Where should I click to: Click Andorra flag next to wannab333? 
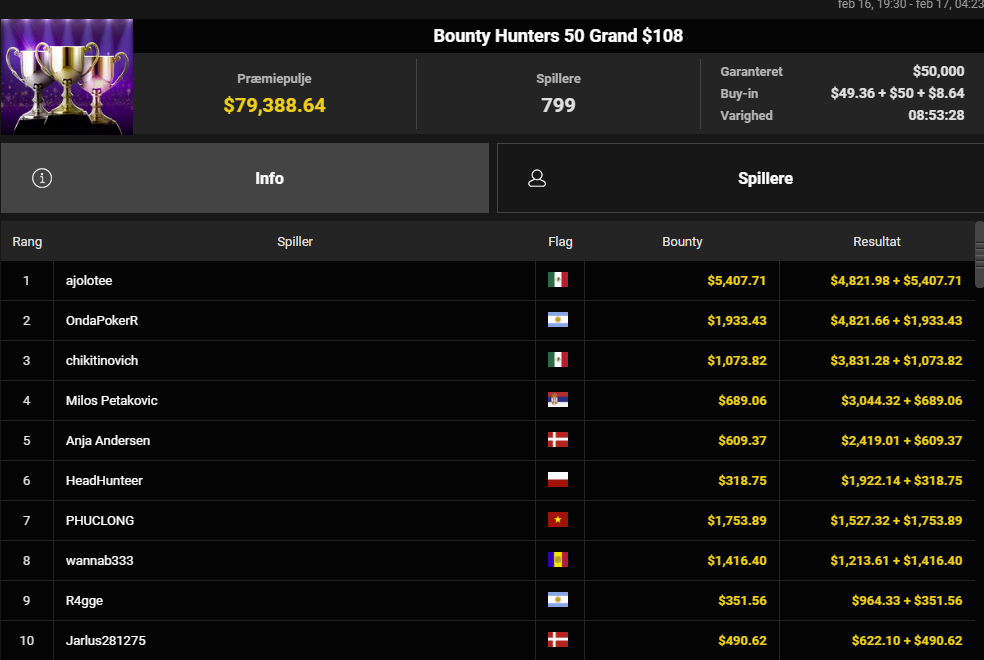coord(558,560)
